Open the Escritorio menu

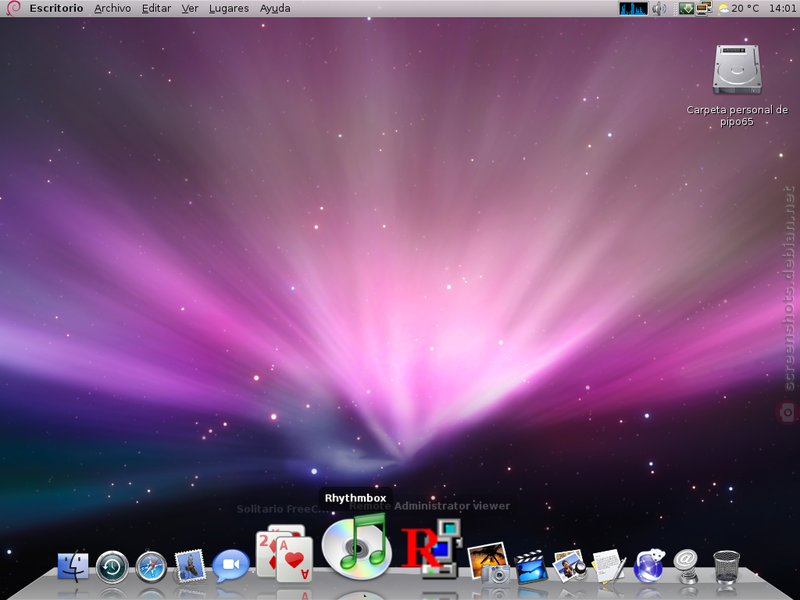(x=56, y=8)
